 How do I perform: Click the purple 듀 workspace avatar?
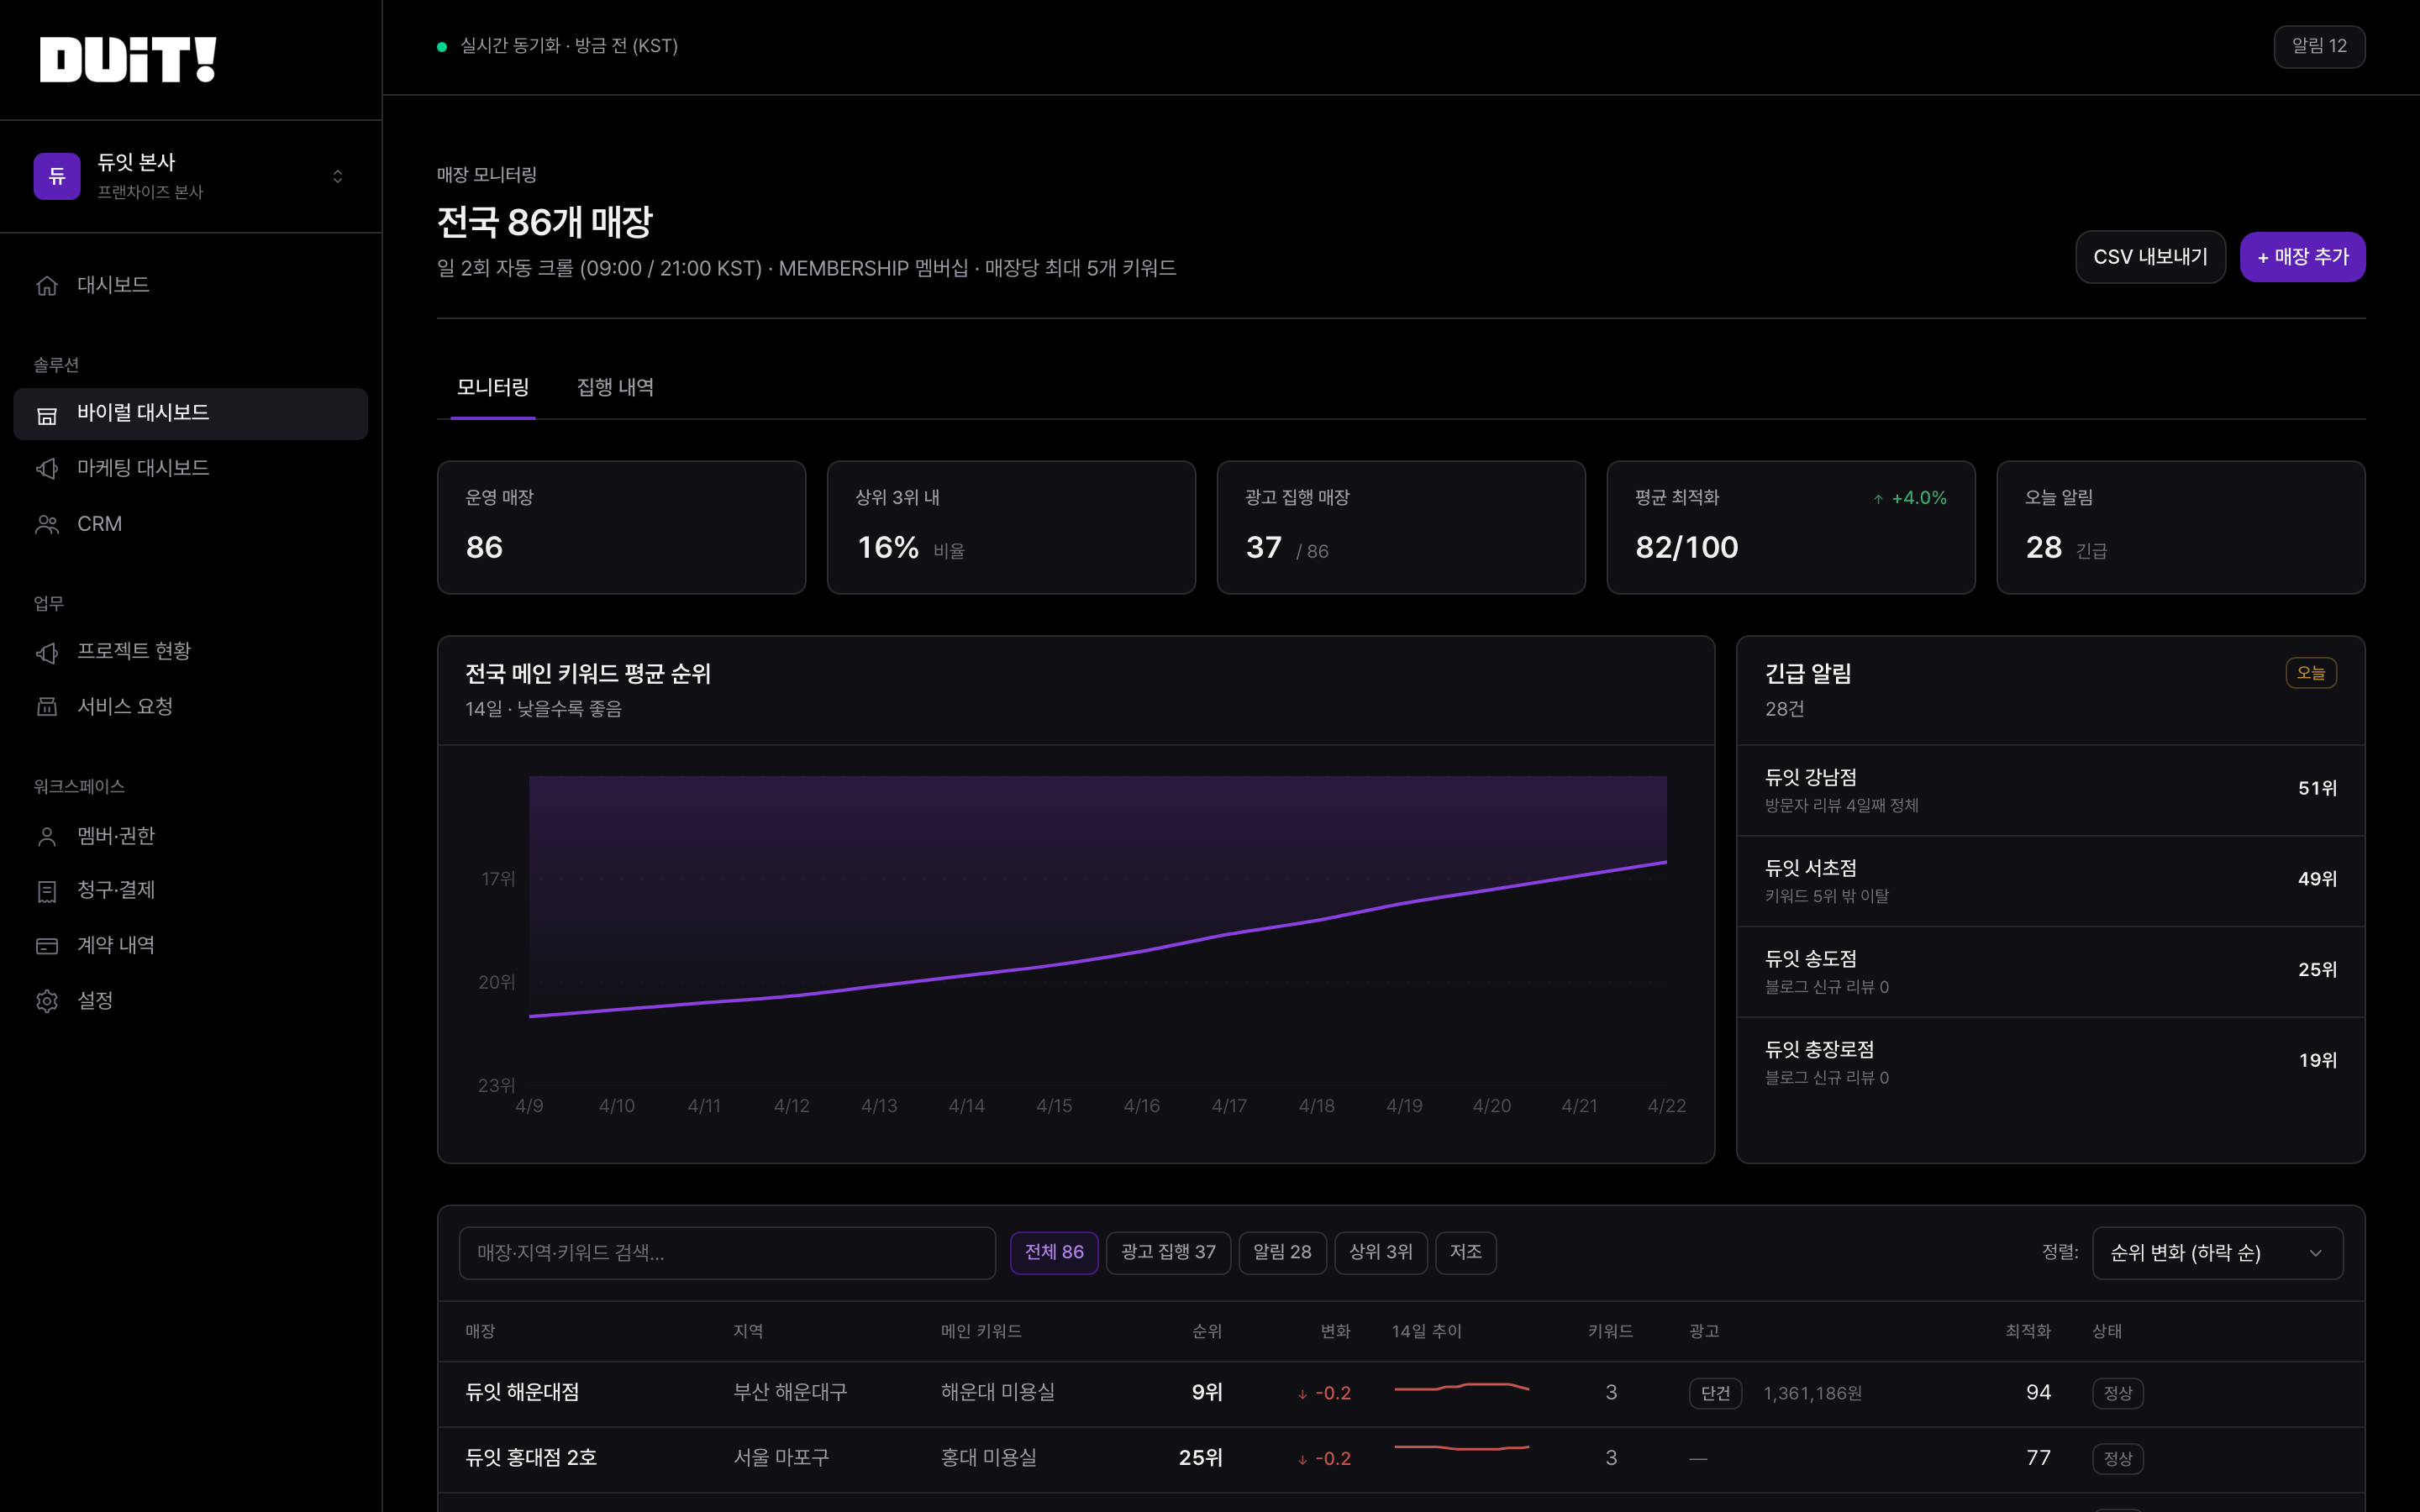click(x=57, y=176)
